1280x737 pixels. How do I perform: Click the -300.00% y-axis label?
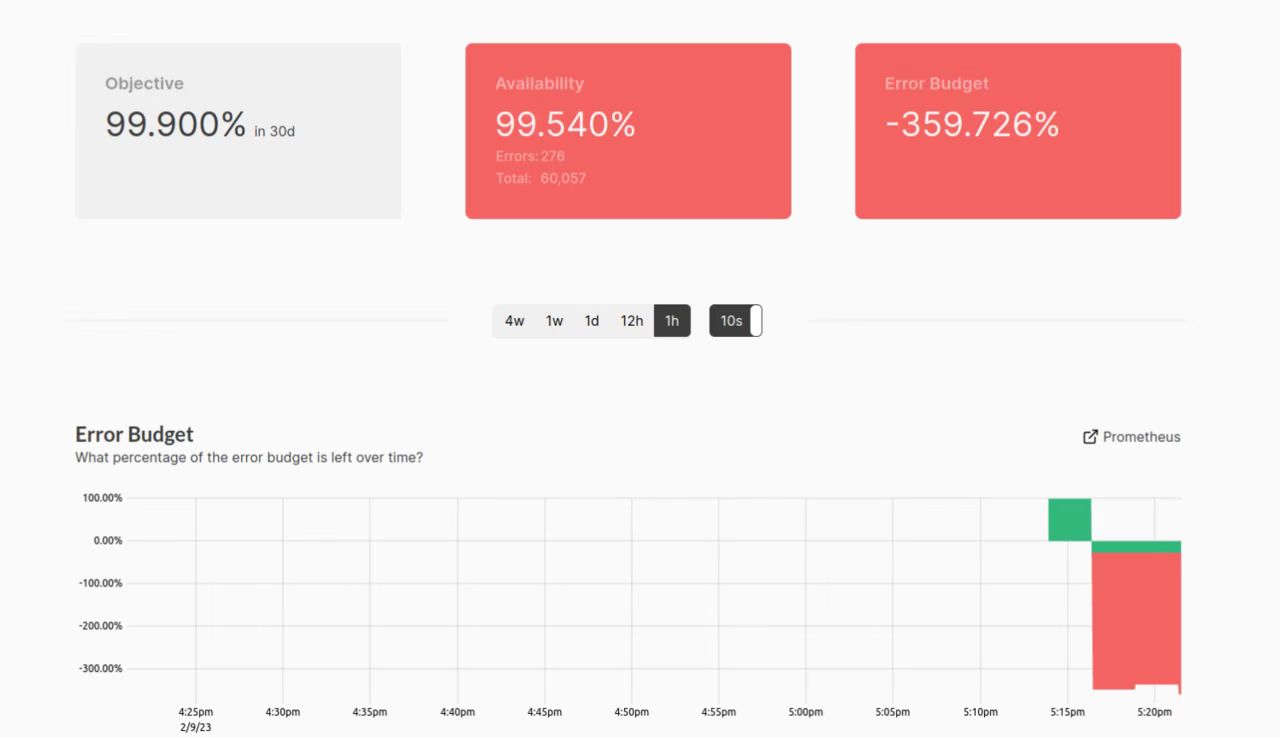click(101, 668)
